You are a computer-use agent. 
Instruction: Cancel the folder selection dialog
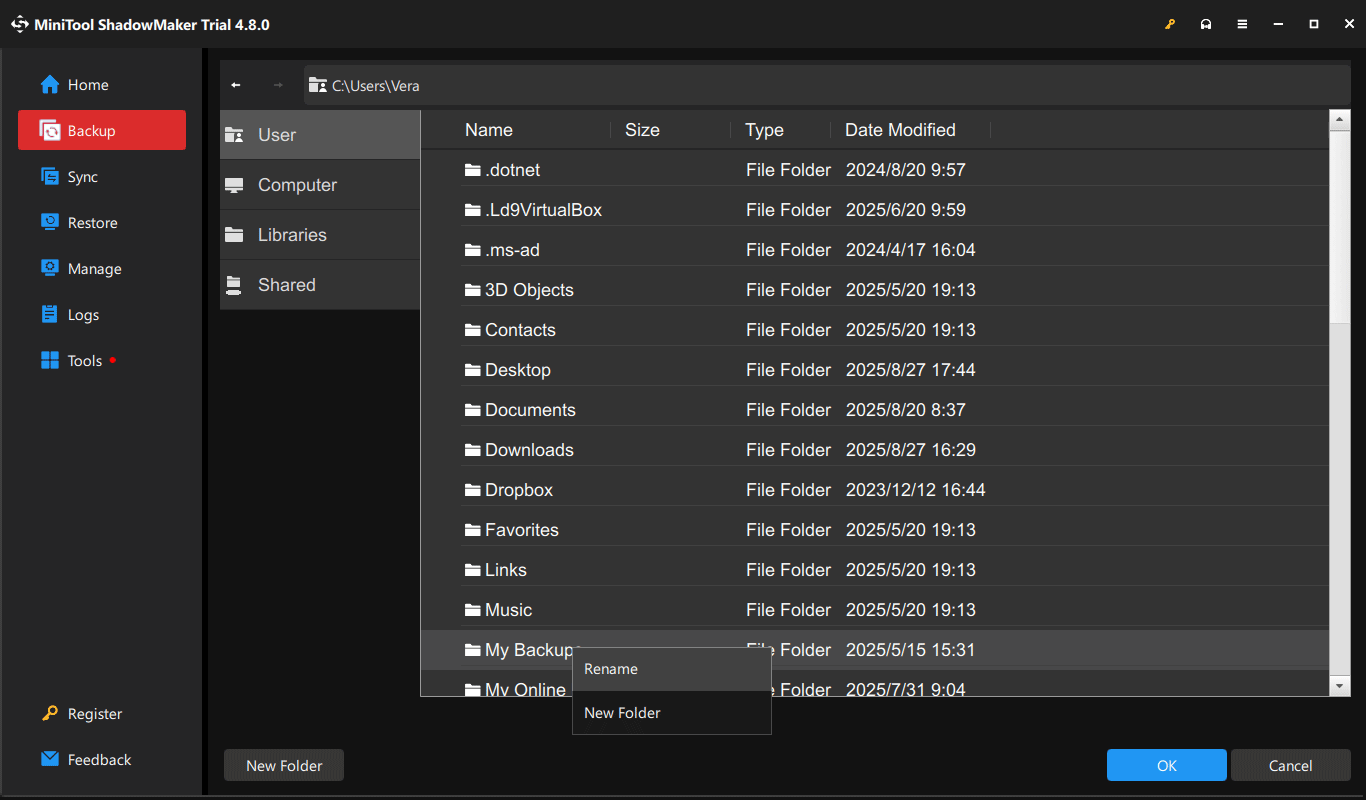coord(1290,765)
